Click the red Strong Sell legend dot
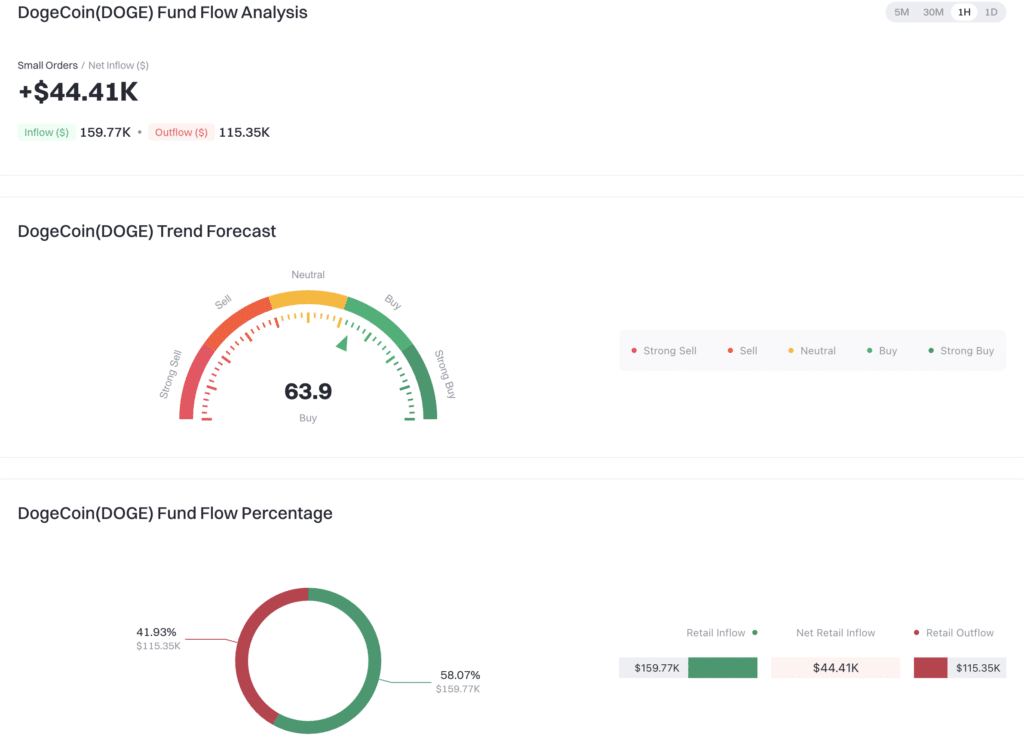This screenshot has height=749, width=1024. 634,351
